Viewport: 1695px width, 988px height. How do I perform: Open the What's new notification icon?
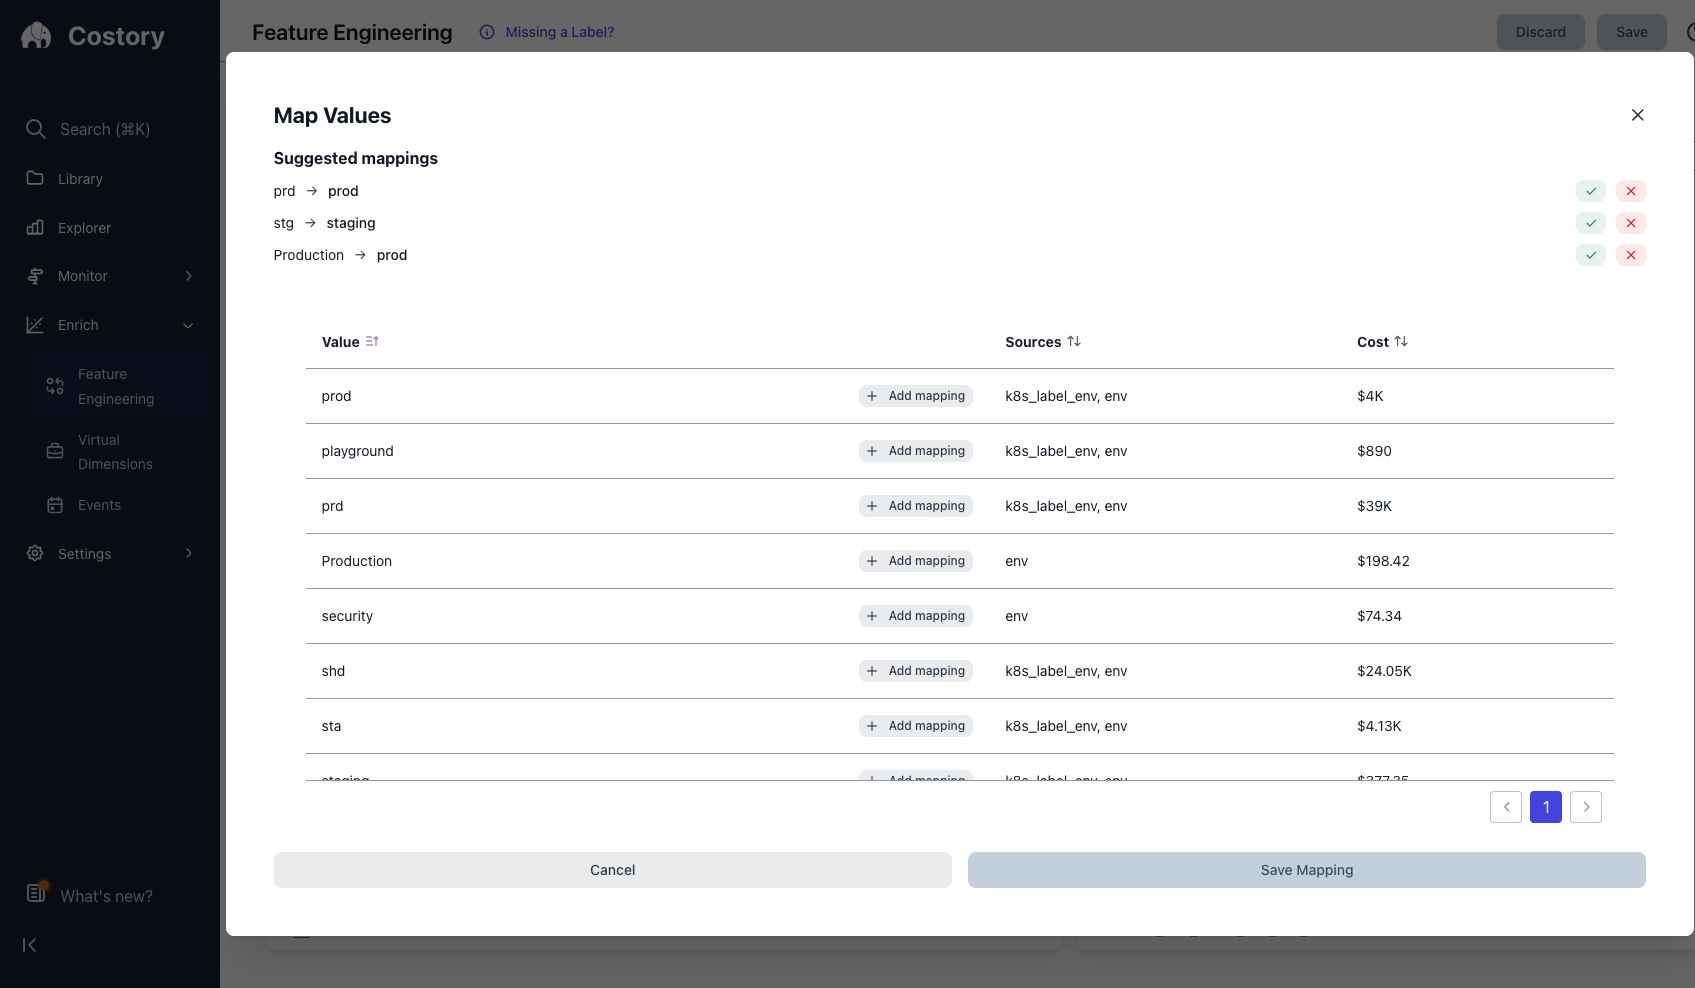point(35,893)
